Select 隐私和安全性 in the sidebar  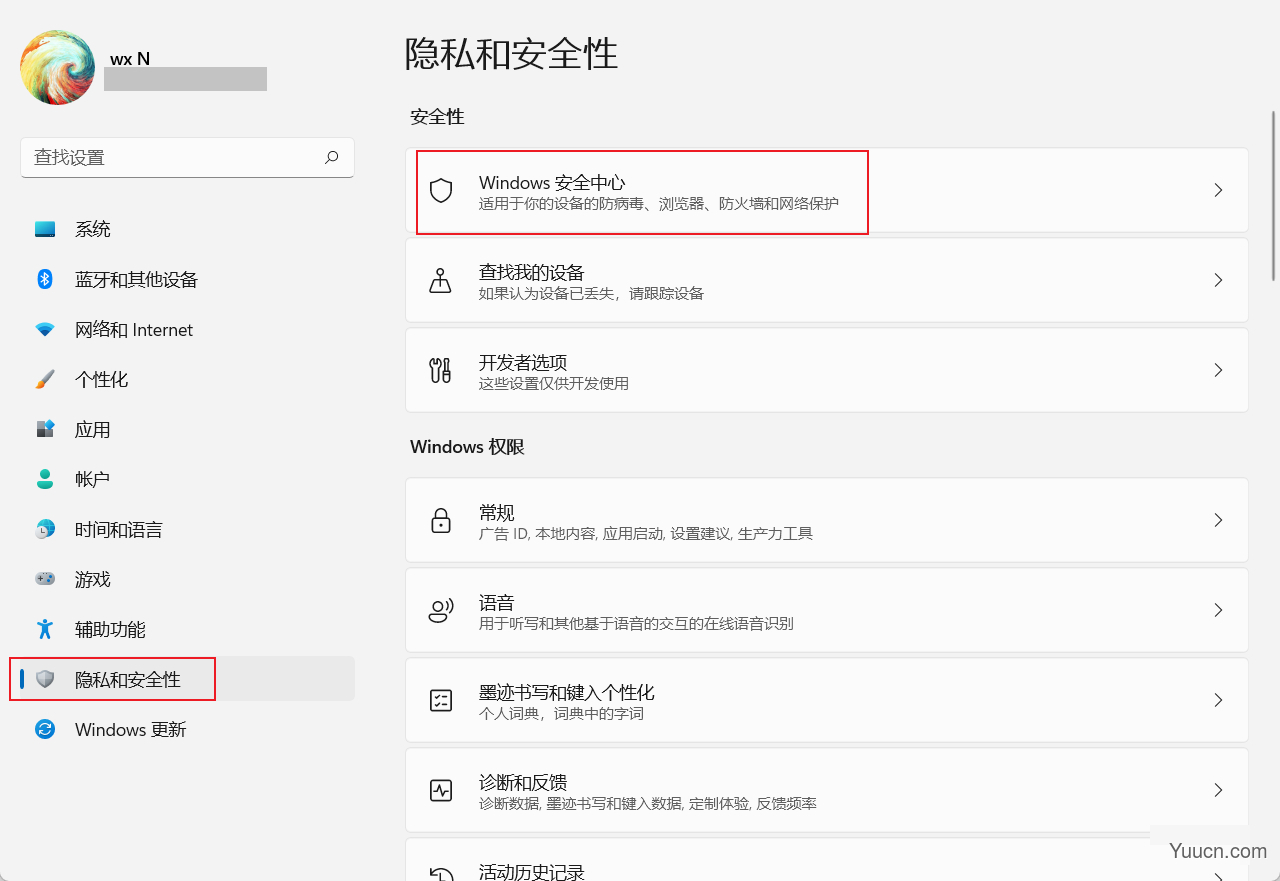(x=187, y=679)
